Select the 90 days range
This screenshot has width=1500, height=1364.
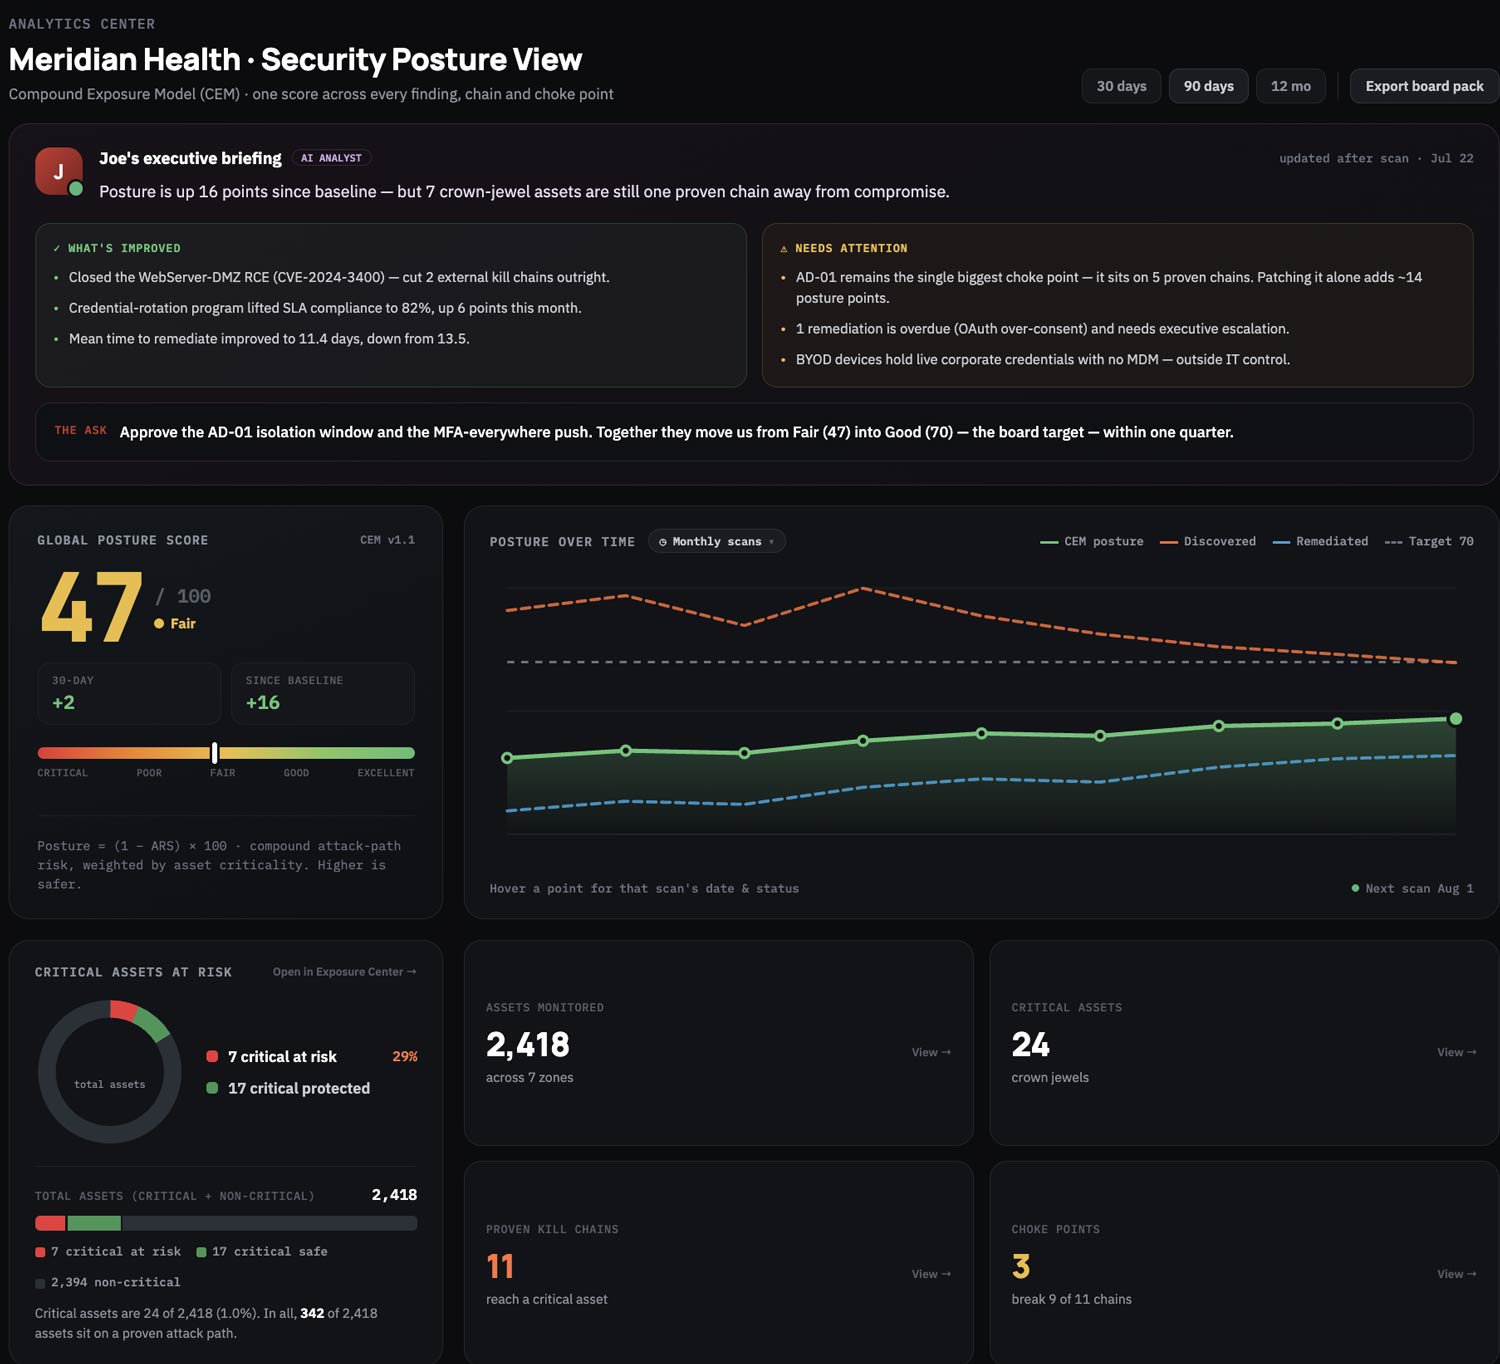click(x=1208, y=86)
